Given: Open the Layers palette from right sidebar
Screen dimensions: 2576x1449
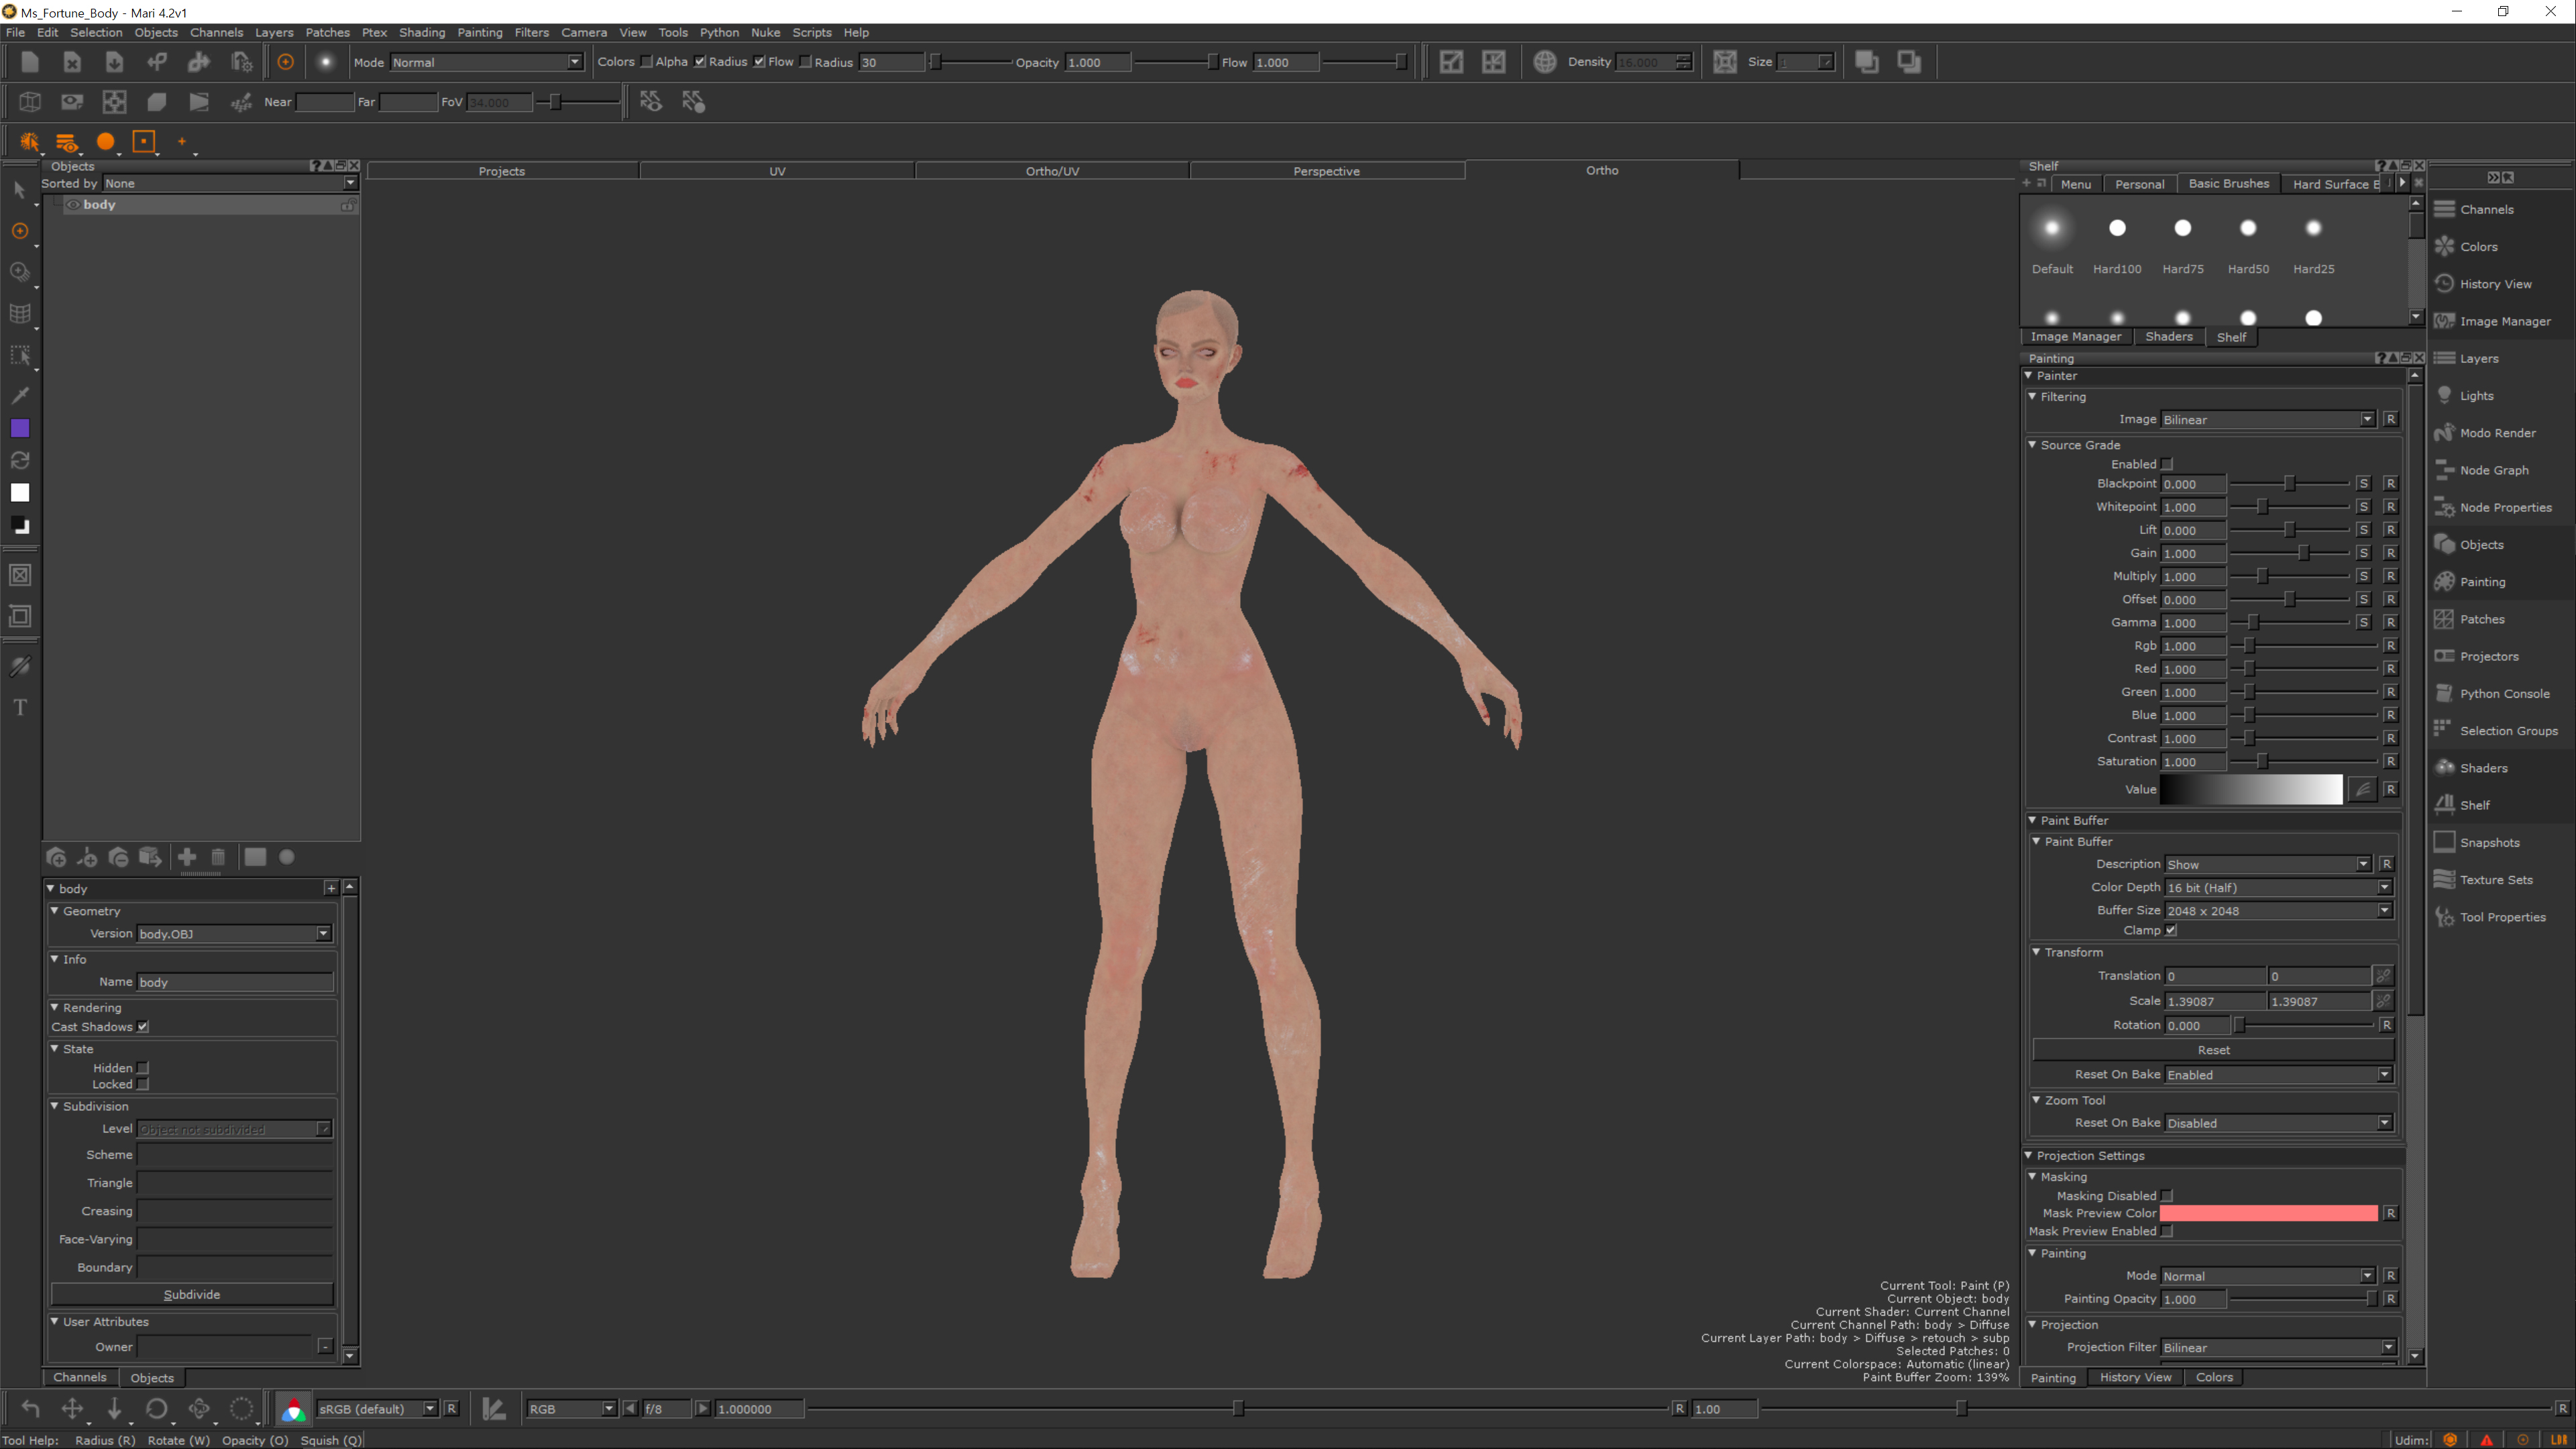Looking at the screenshot, I should click(x=2478, y=358).
